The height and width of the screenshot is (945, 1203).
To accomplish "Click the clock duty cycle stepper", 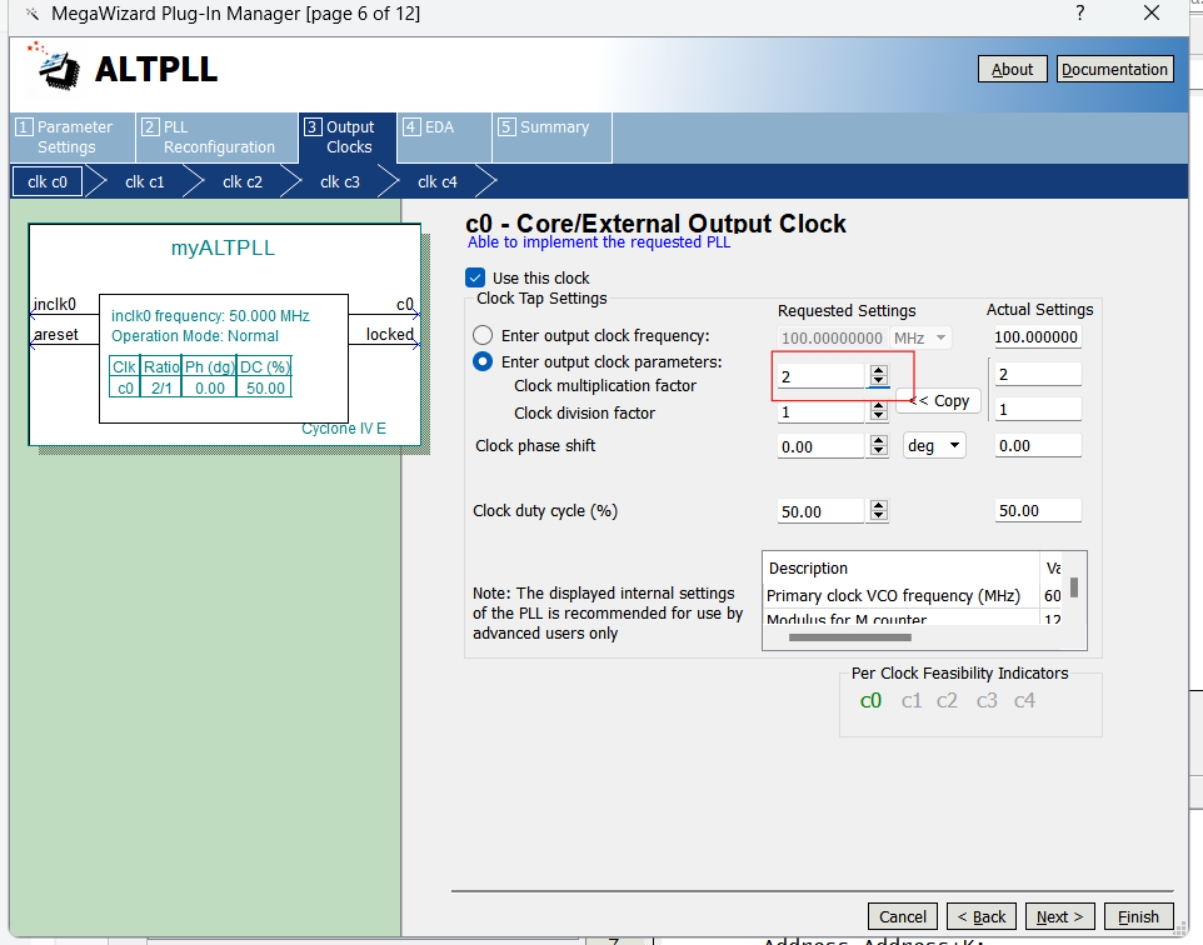I will pos(879,511).
